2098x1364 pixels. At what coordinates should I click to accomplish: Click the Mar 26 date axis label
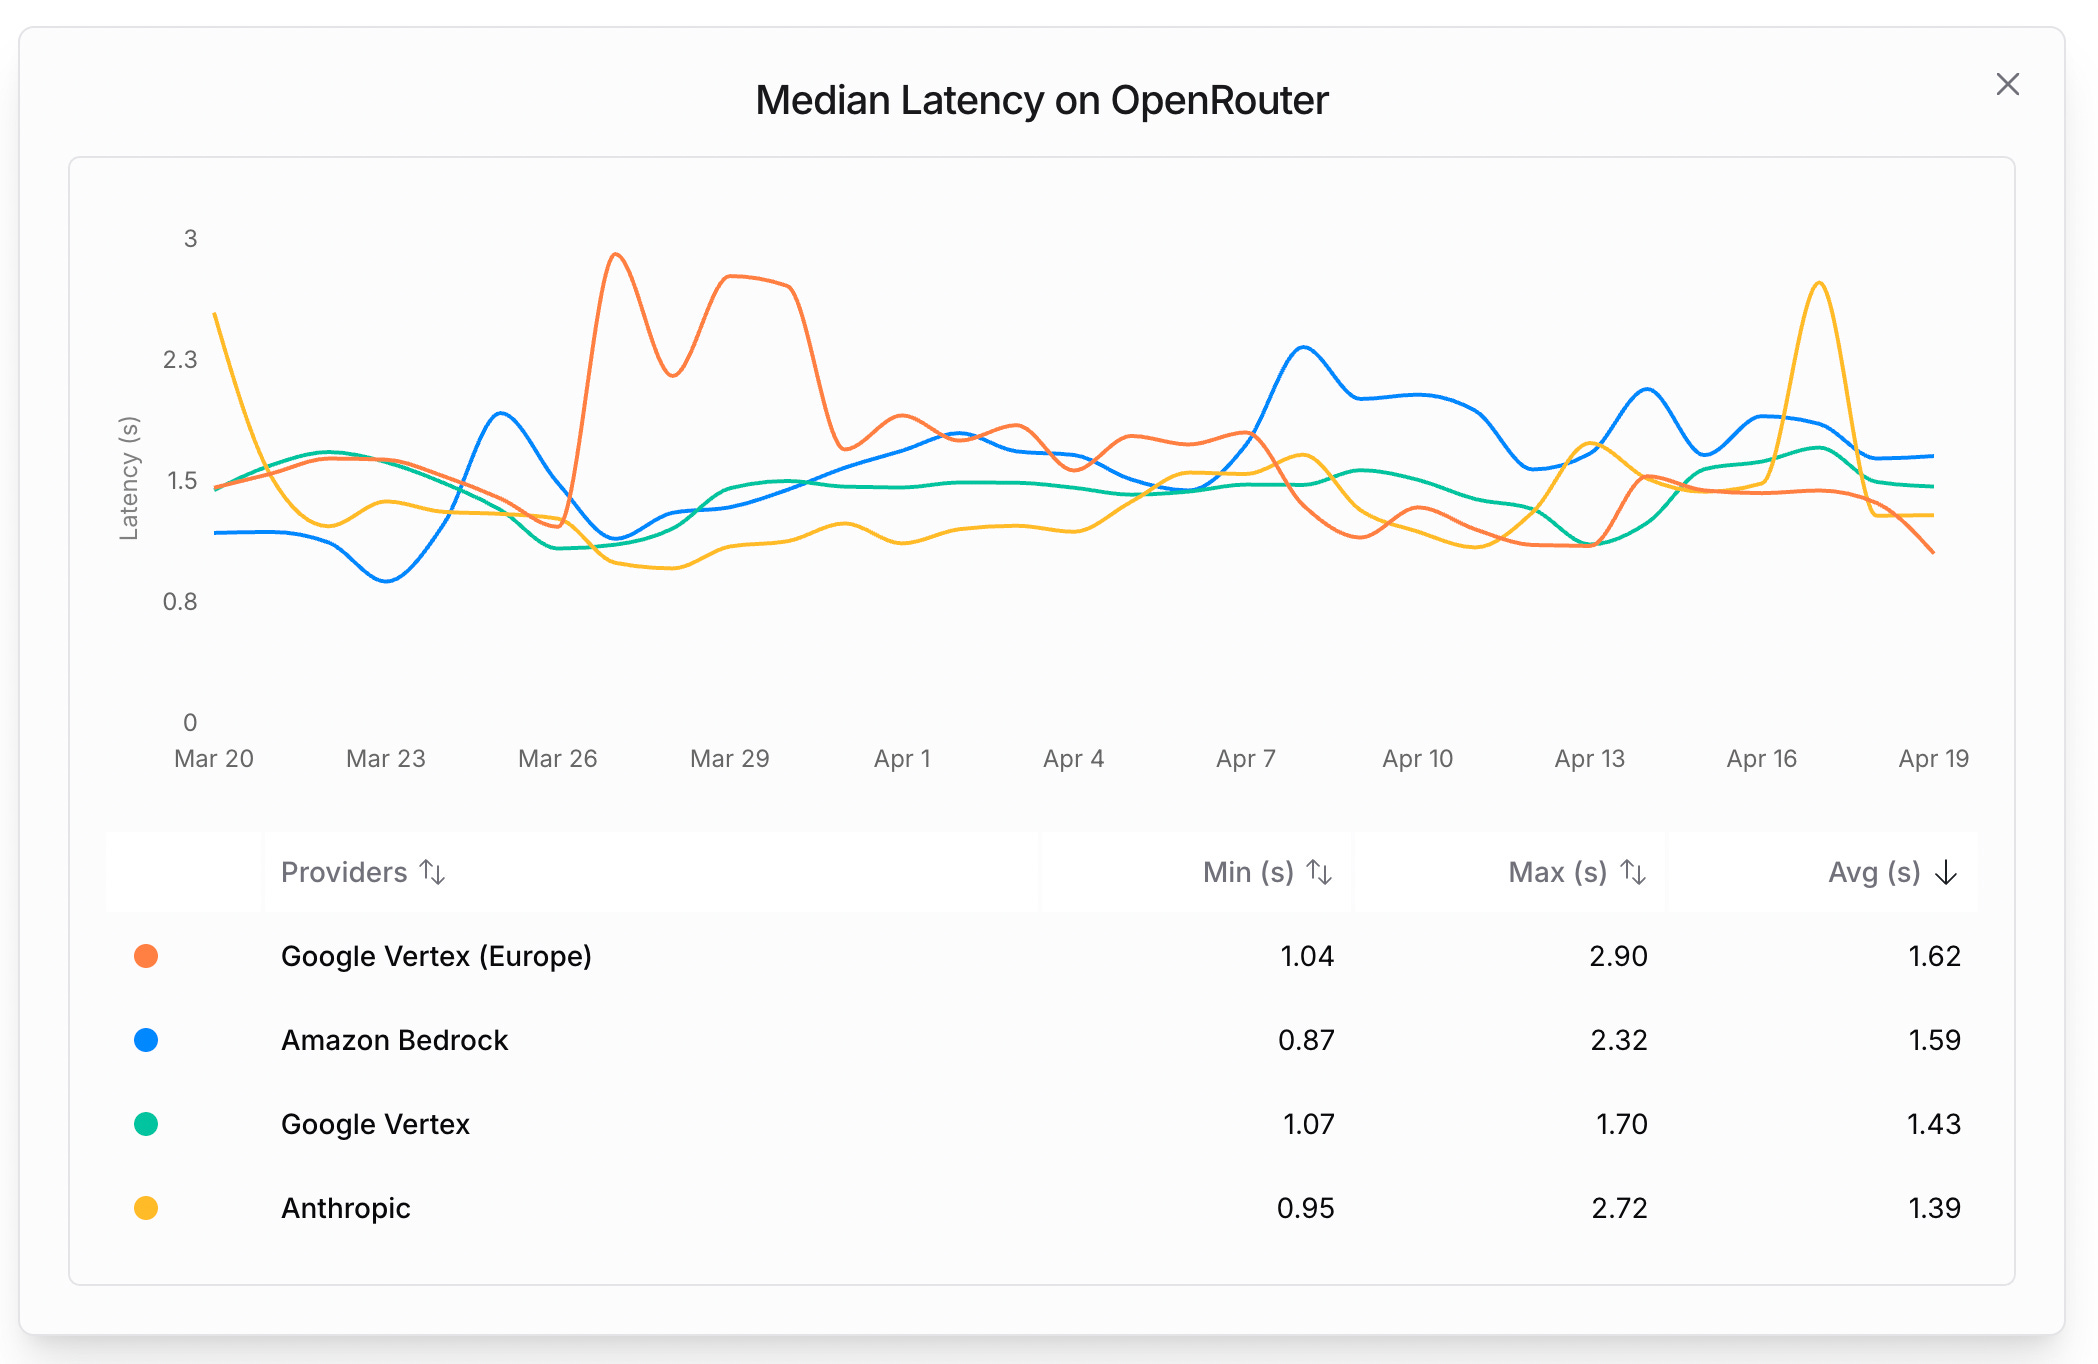click(557, 758)
